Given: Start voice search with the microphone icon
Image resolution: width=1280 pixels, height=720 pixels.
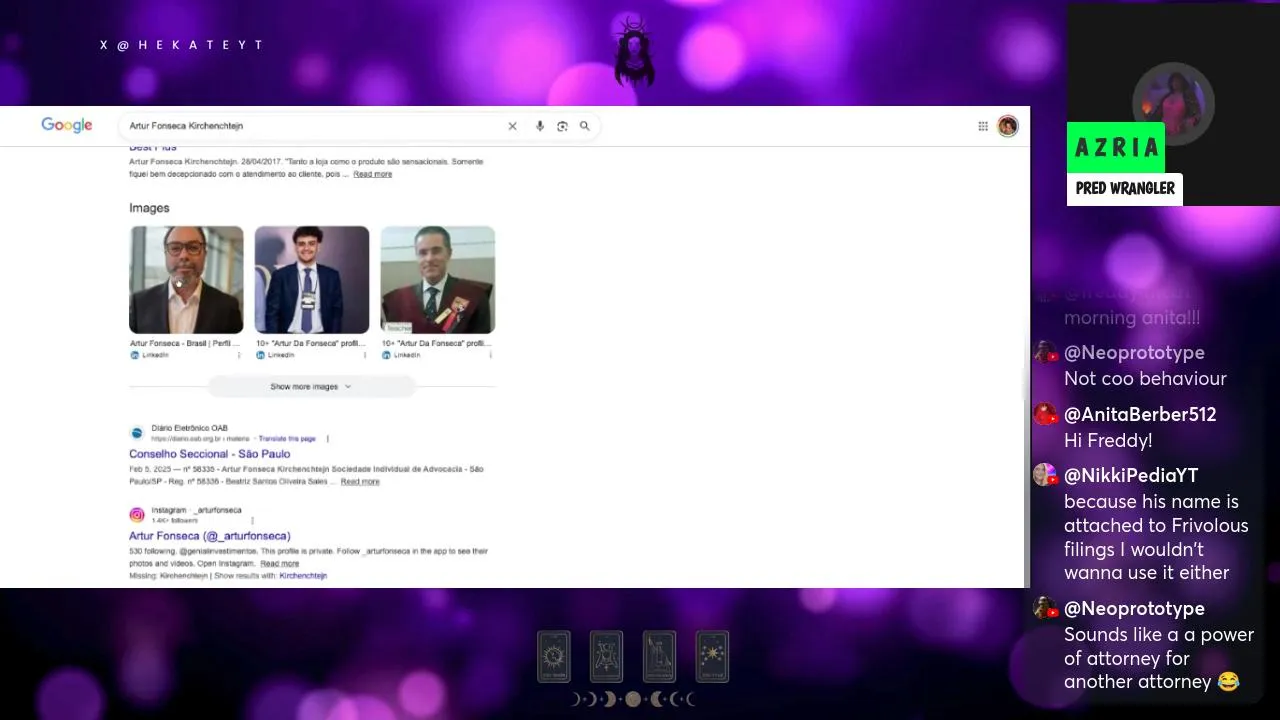Looking at the screenshot, I should click(540, 126).
